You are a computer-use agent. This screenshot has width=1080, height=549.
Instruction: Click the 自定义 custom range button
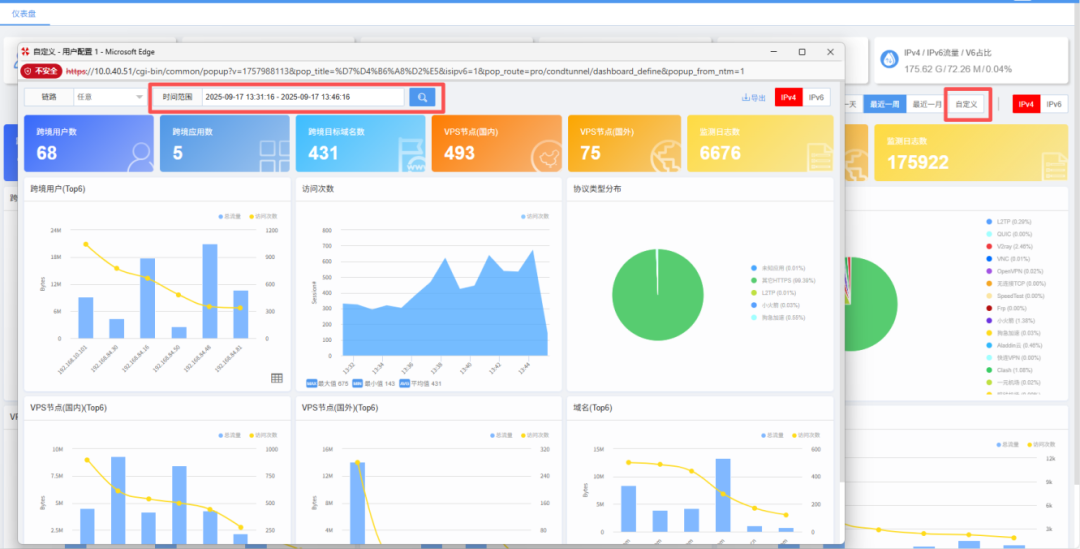coord(967,104)
